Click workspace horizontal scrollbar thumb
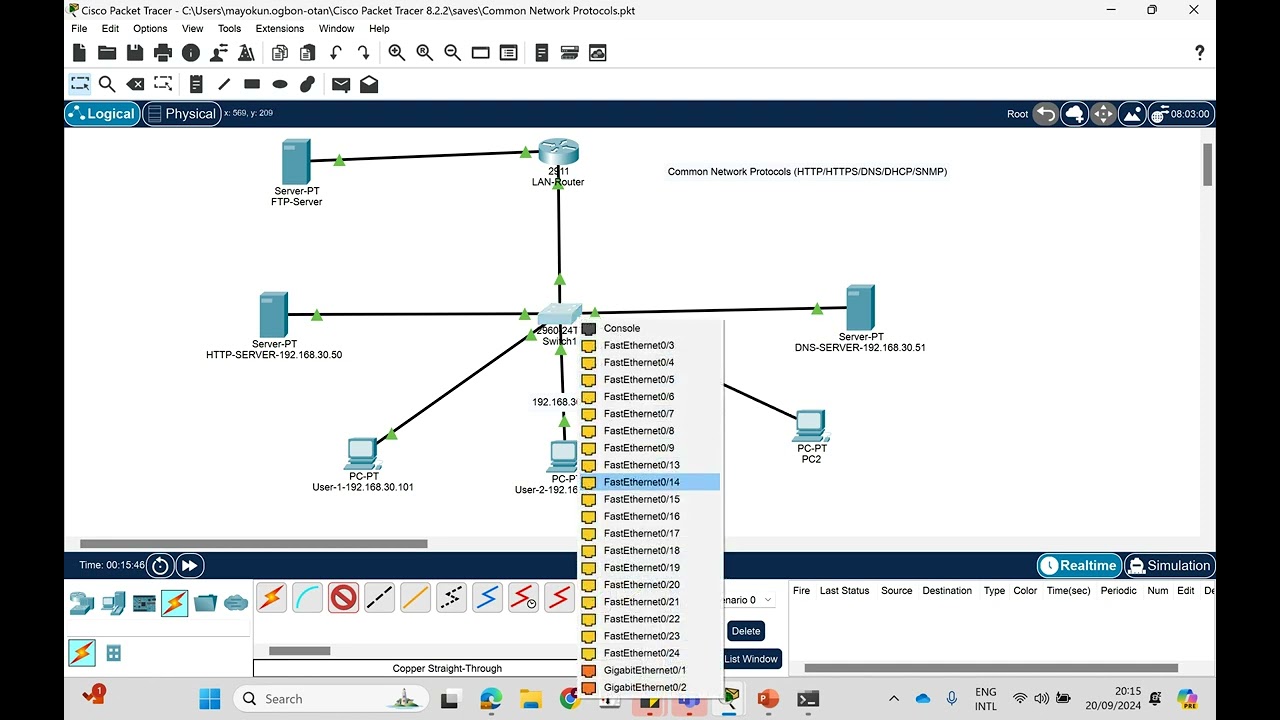This screenshot has width=1280, height=720. click(x=253, y=544)
